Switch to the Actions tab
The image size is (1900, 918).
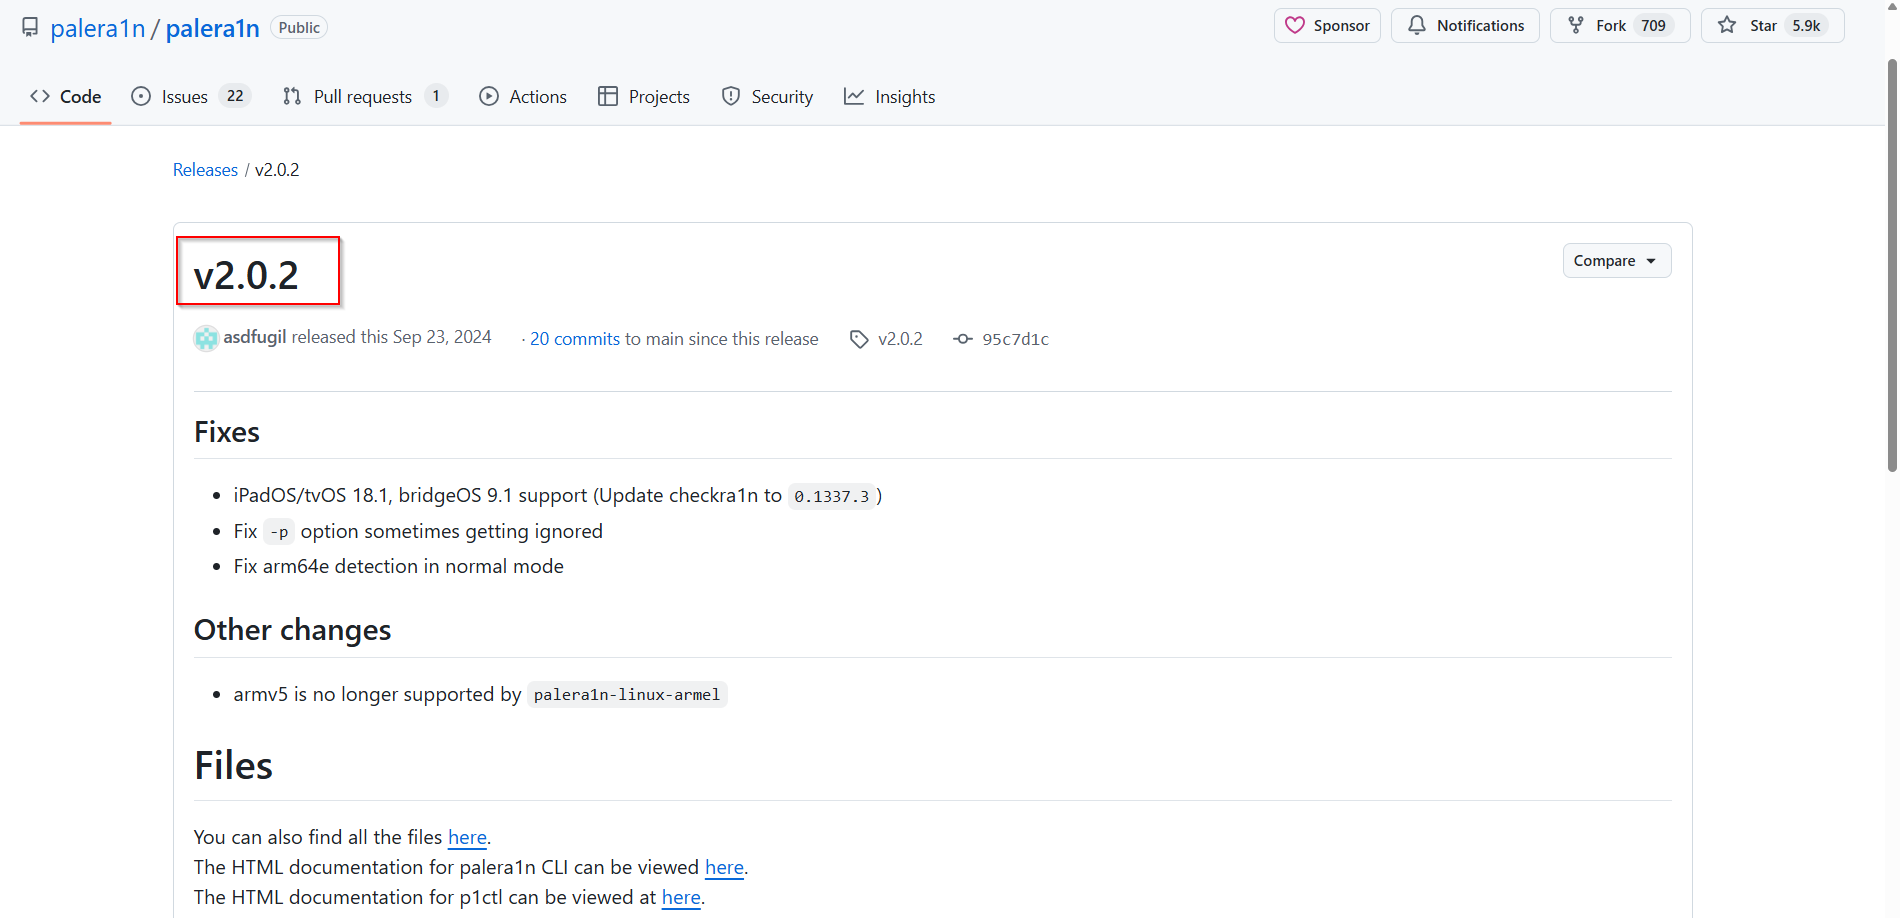pos(523,97)
